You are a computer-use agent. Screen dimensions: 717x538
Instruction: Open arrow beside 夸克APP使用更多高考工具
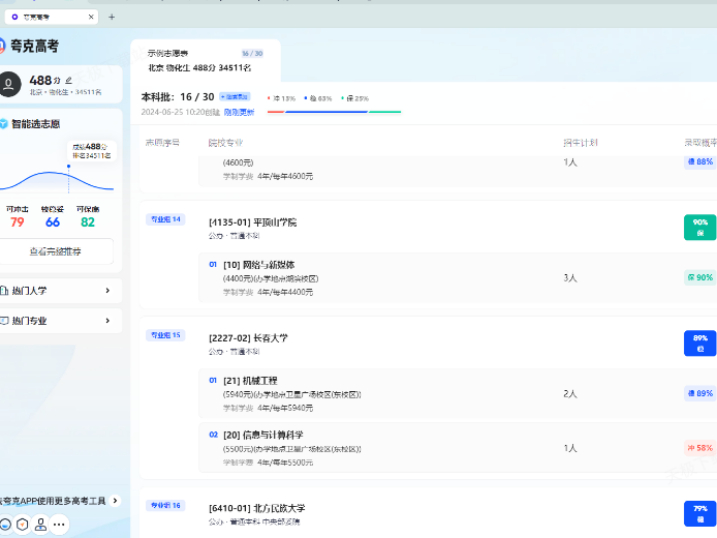[115, 501]
